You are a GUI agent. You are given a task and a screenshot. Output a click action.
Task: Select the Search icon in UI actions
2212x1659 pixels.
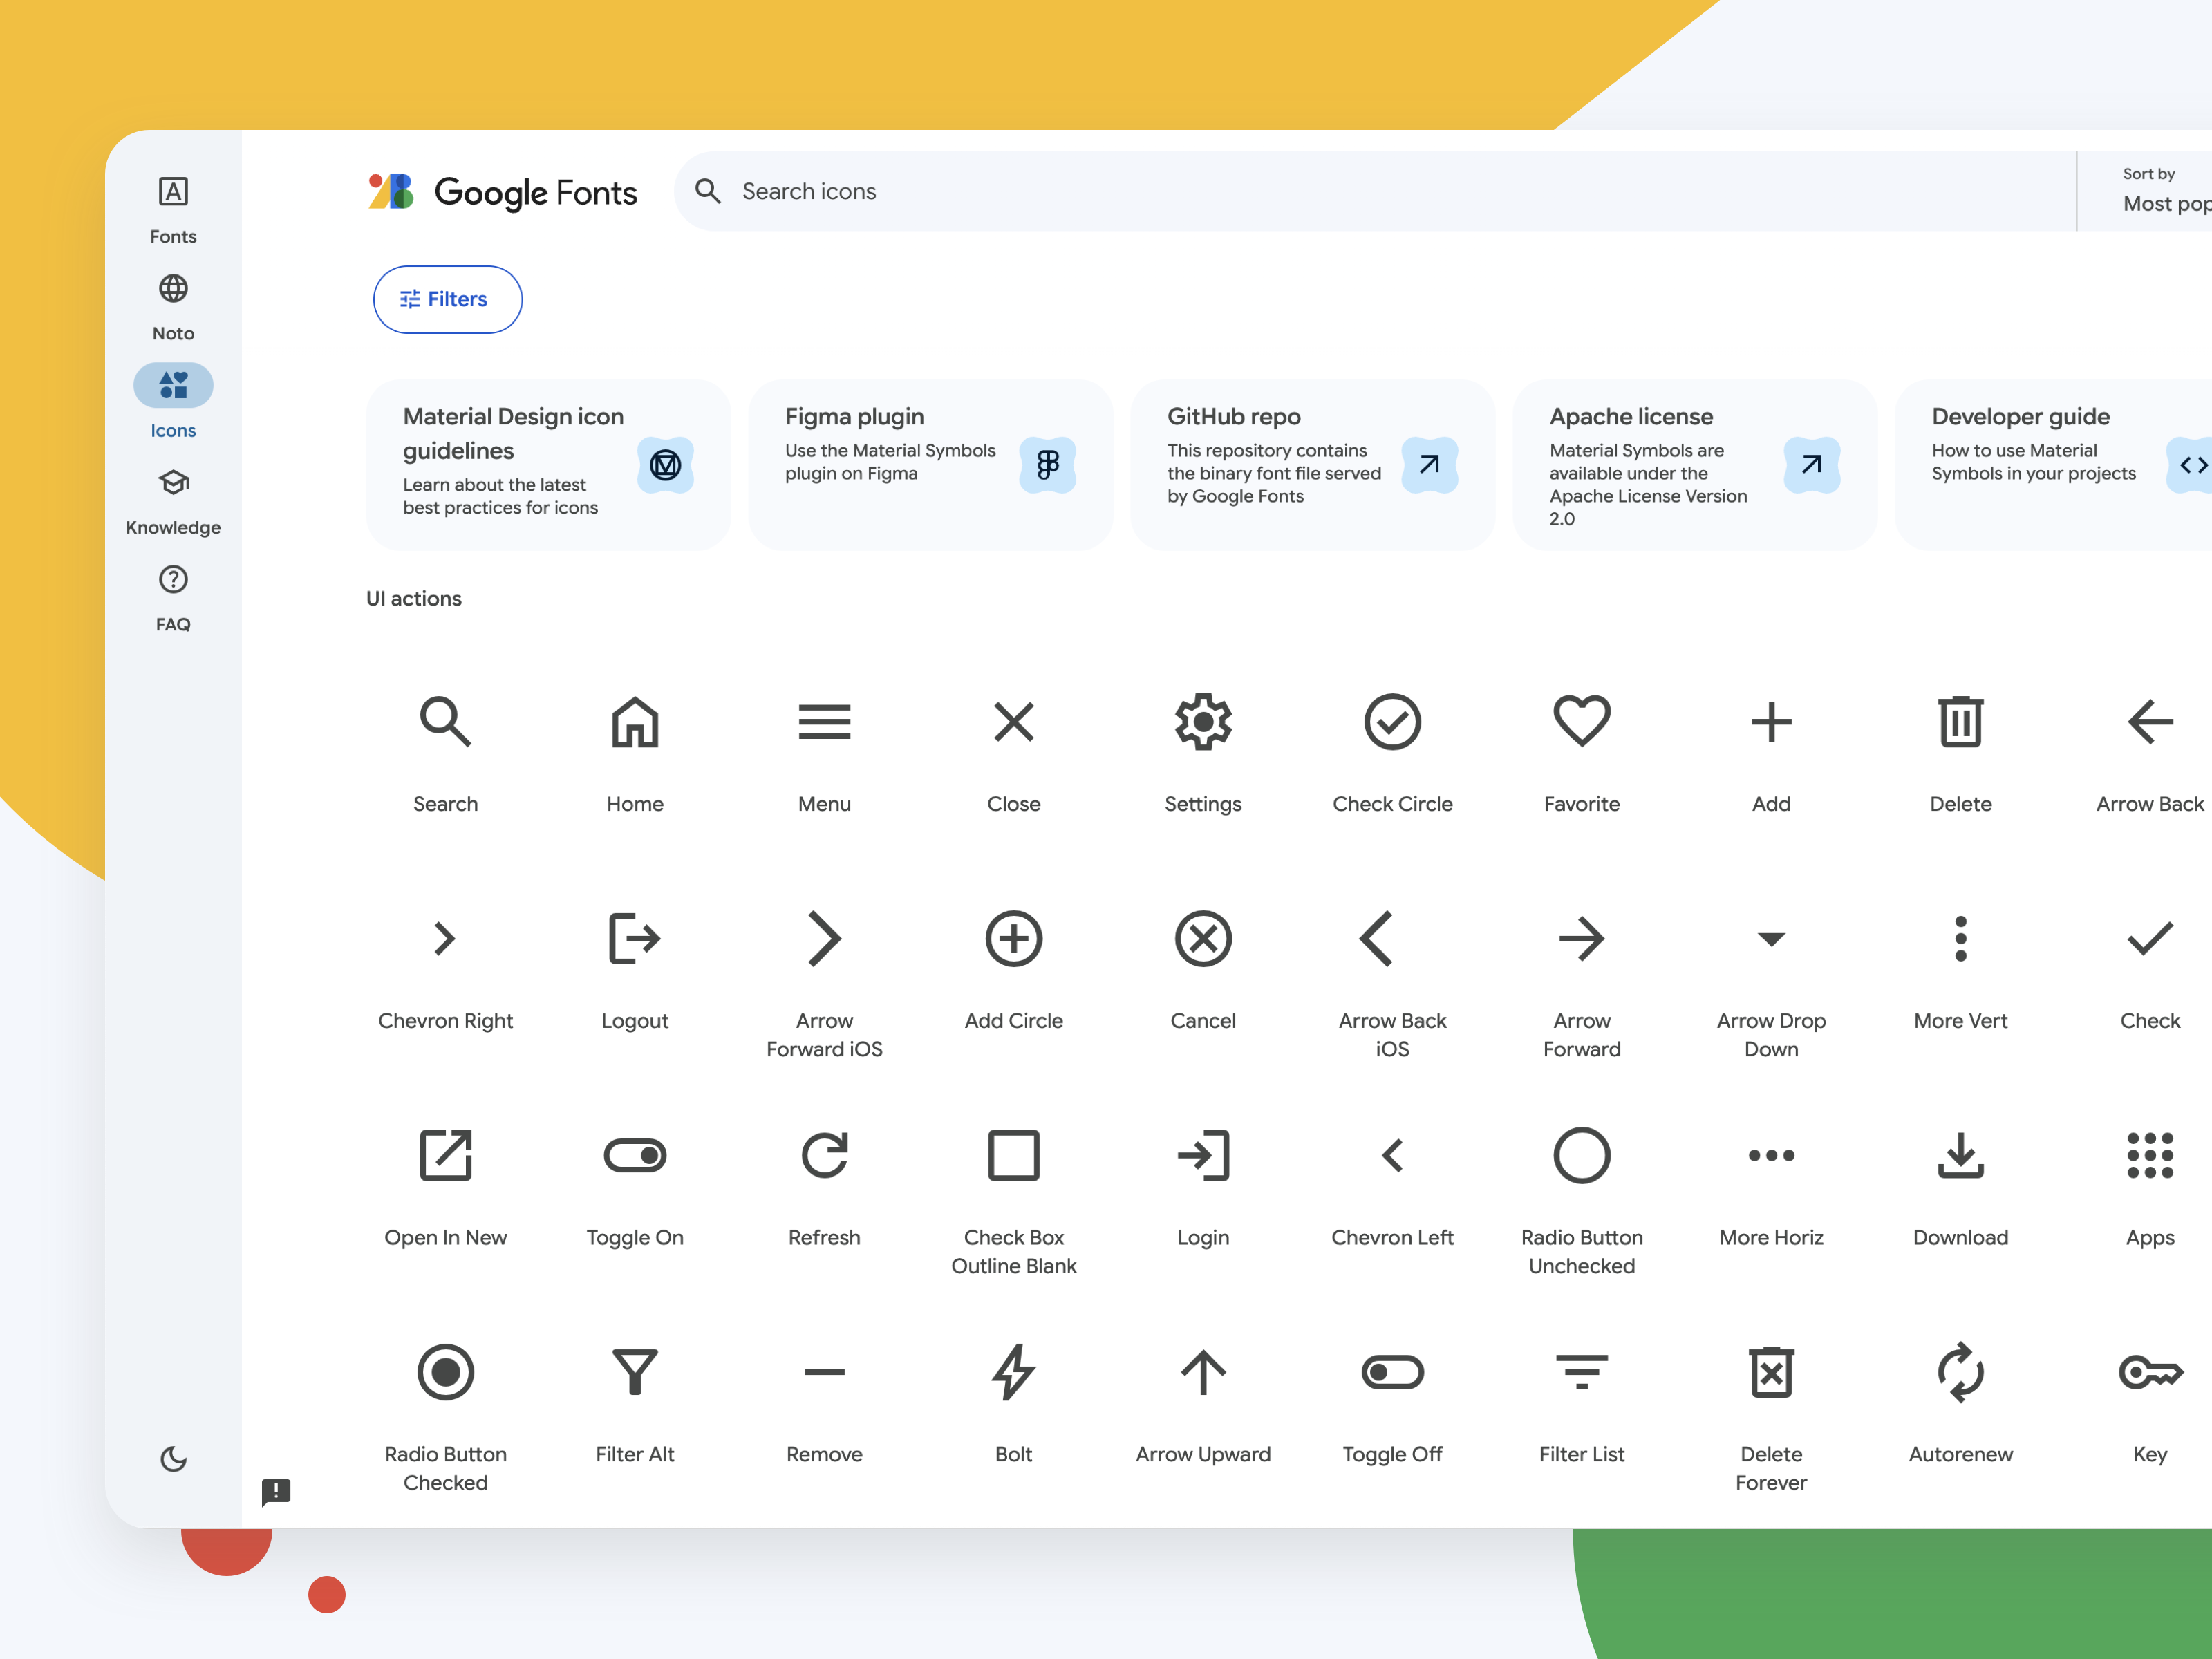click(445, 722)
